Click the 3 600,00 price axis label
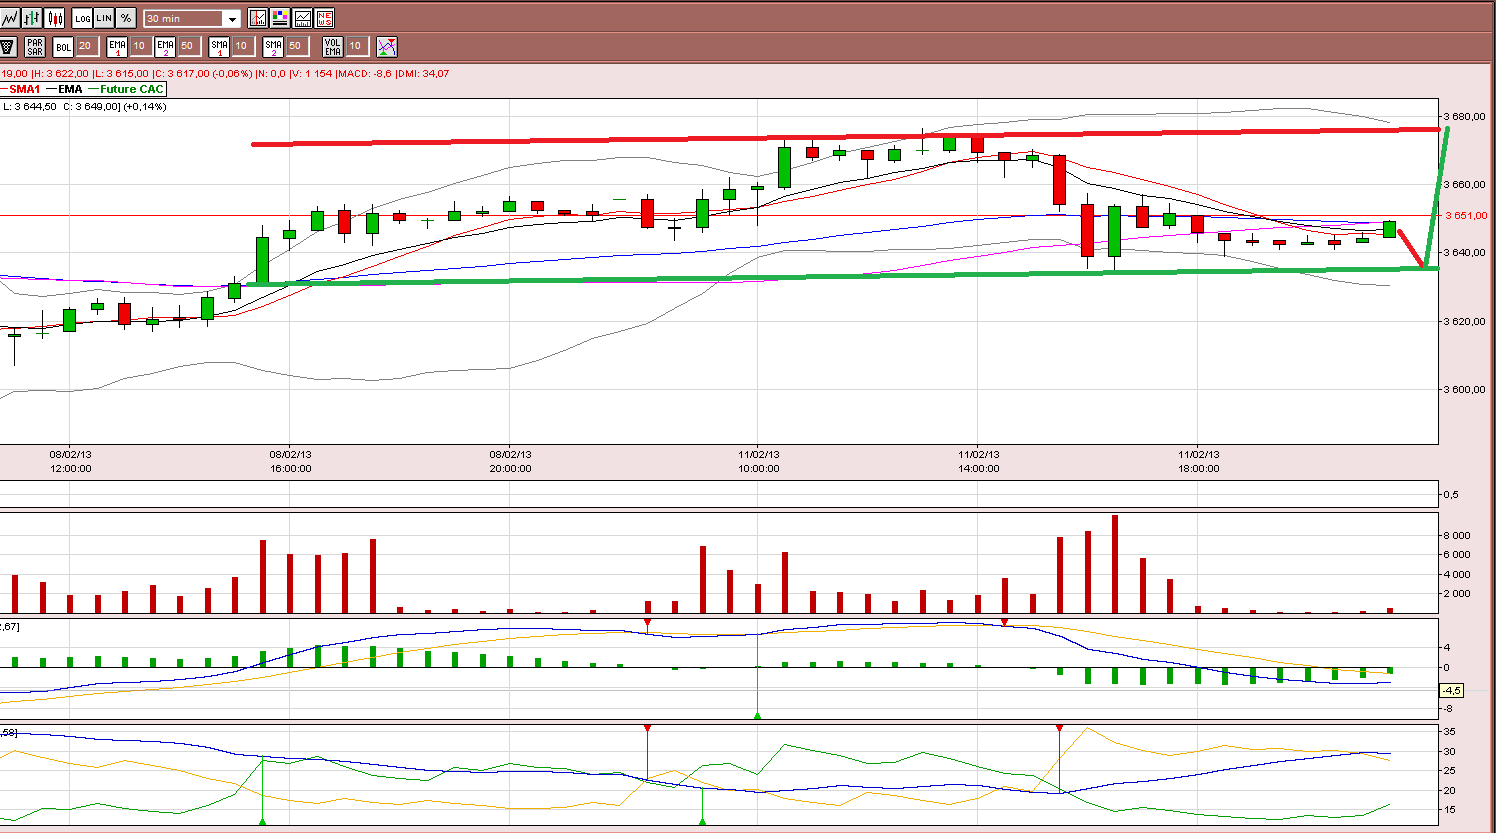1496x833 pixels. coord(1465,389)
